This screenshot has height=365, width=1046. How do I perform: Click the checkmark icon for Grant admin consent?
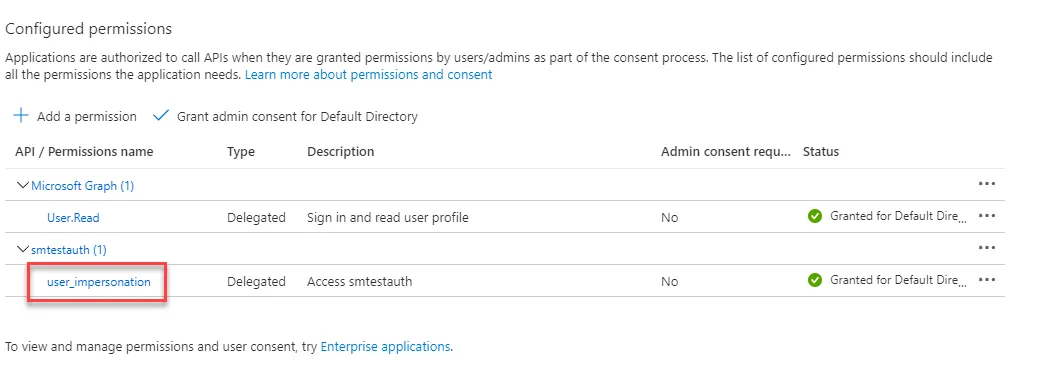click(x=161, y=116)
